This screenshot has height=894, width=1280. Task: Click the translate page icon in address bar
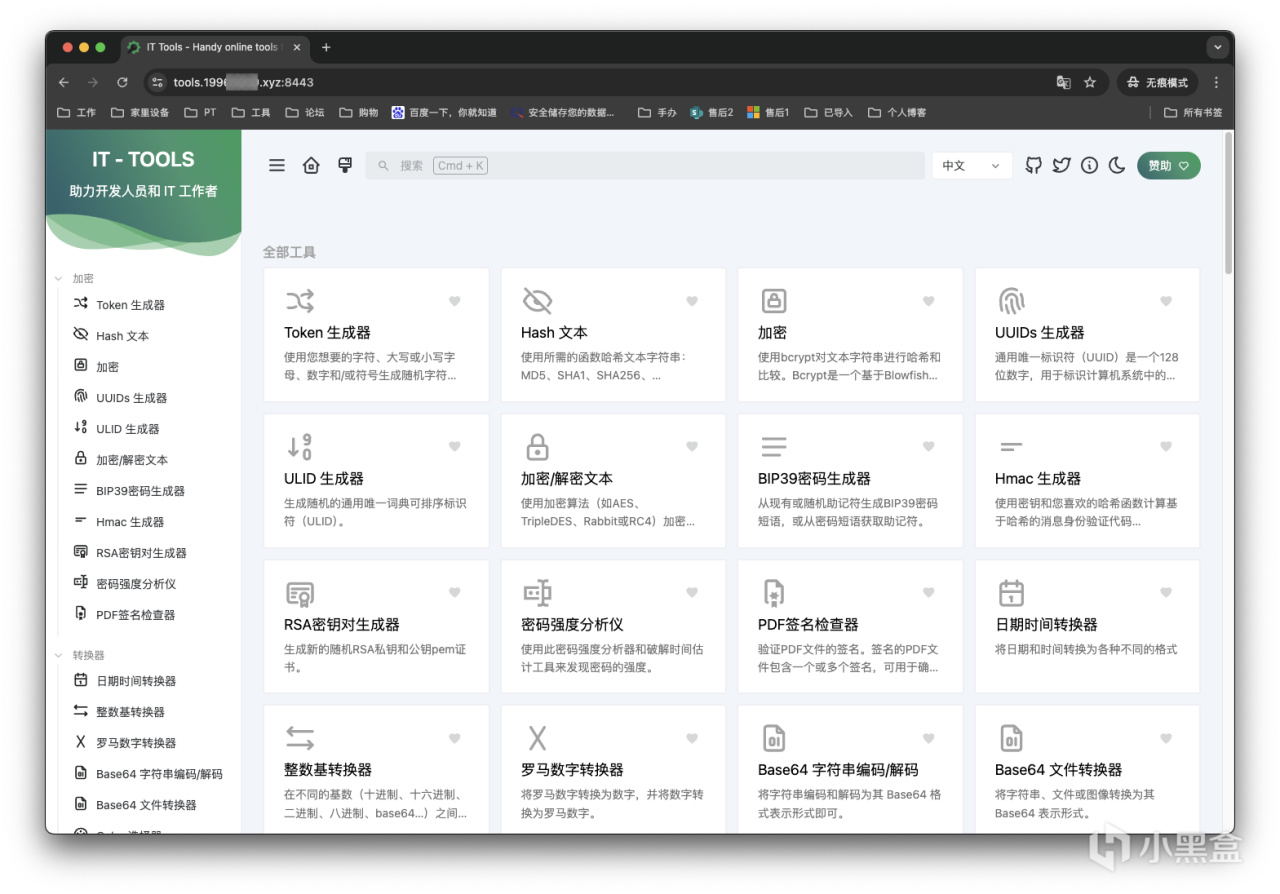tap(1063, 82)
